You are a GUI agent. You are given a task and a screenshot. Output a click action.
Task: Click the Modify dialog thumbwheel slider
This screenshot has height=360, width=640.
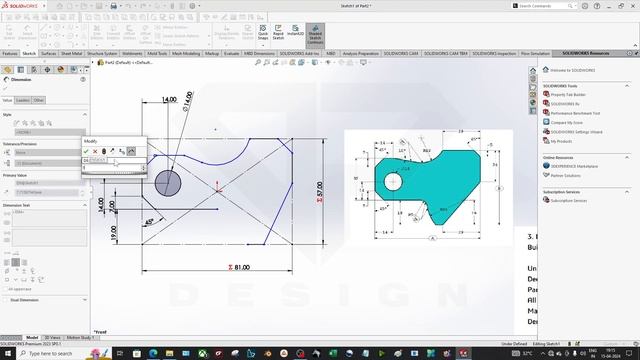click(114, 174)
